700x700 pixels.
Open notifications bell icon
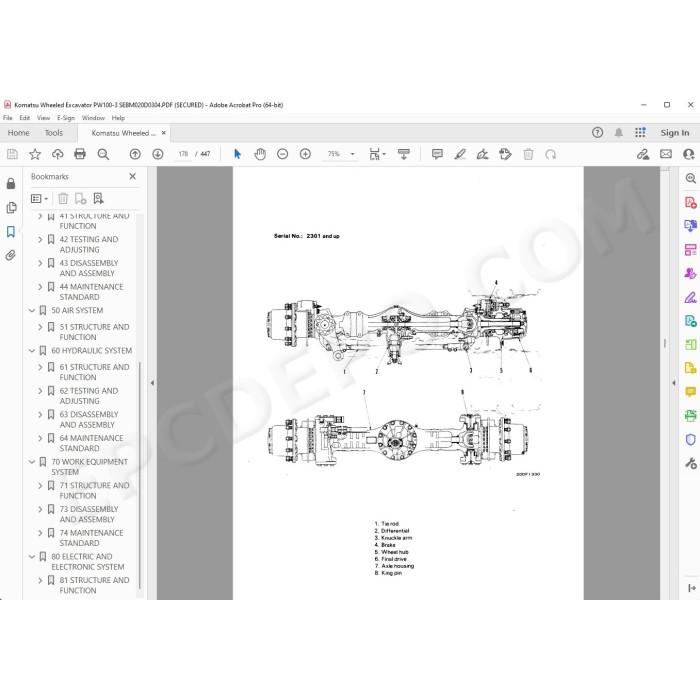[x=618, y=133]
